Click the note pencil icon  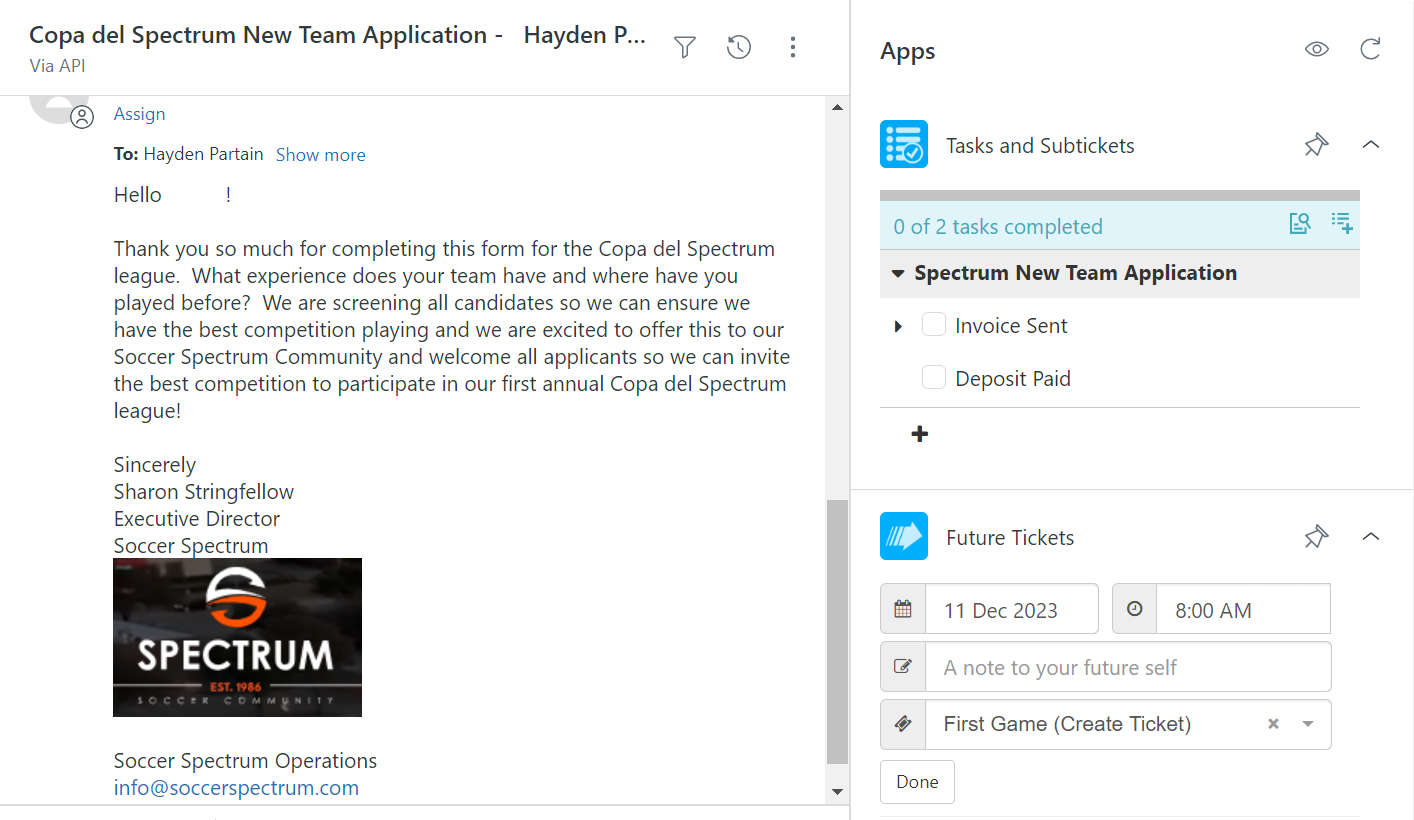[903, 667]
